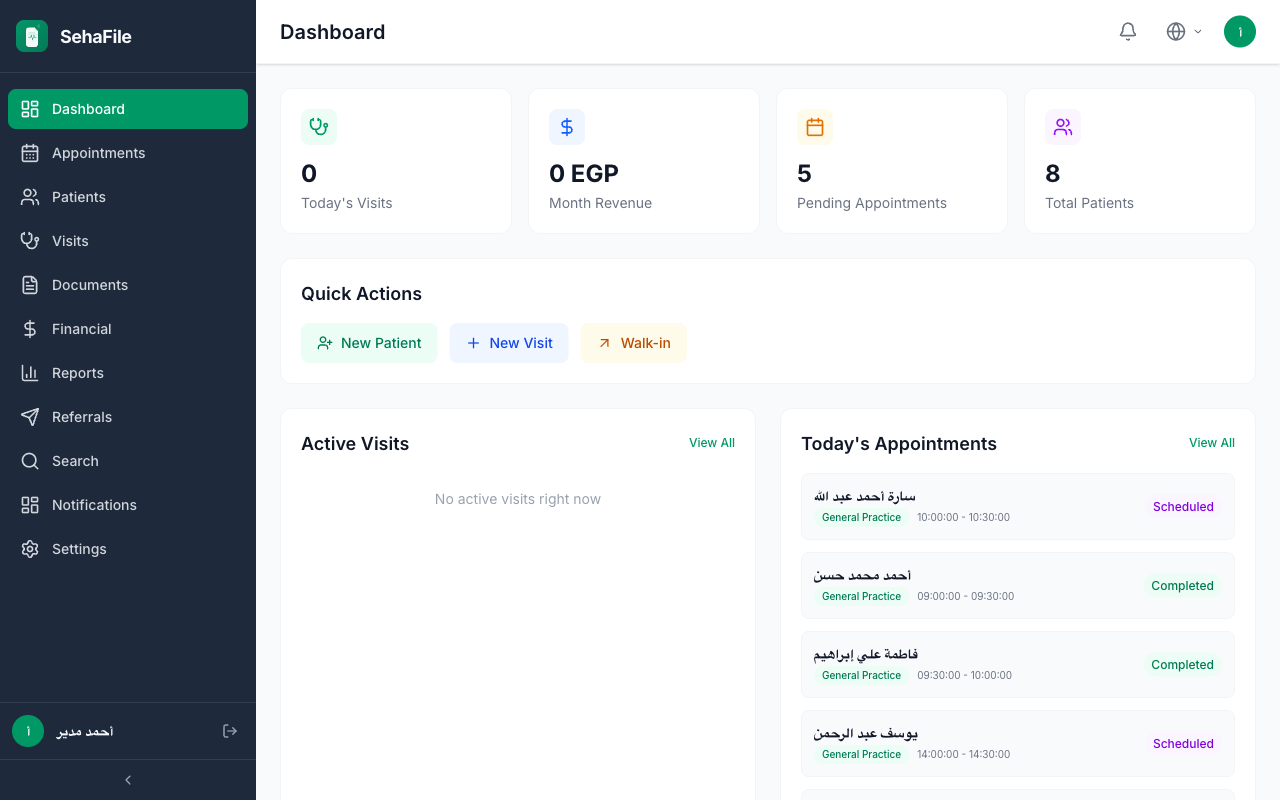
Task: Click the 10:00:00 - 10:30:00 time text
Action: [963, 518]
